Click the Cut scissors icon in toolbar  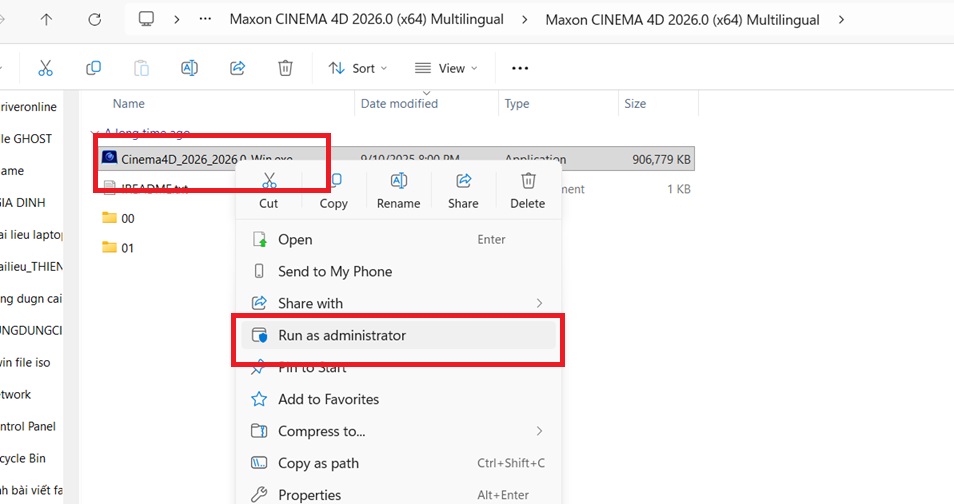click(45, 68)
